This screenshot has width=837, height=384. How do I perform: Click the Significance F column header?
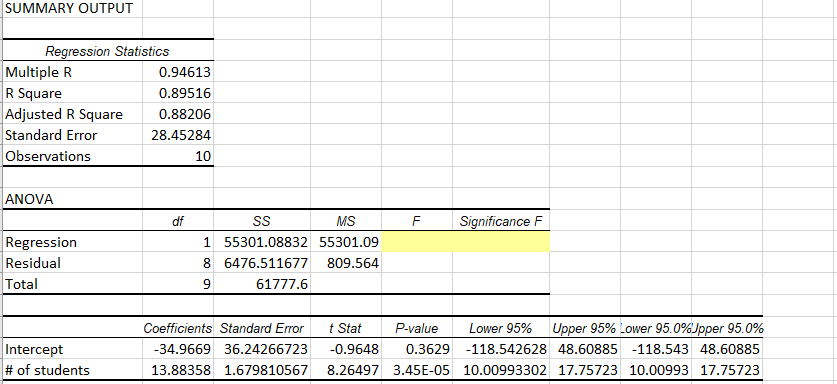501,221
